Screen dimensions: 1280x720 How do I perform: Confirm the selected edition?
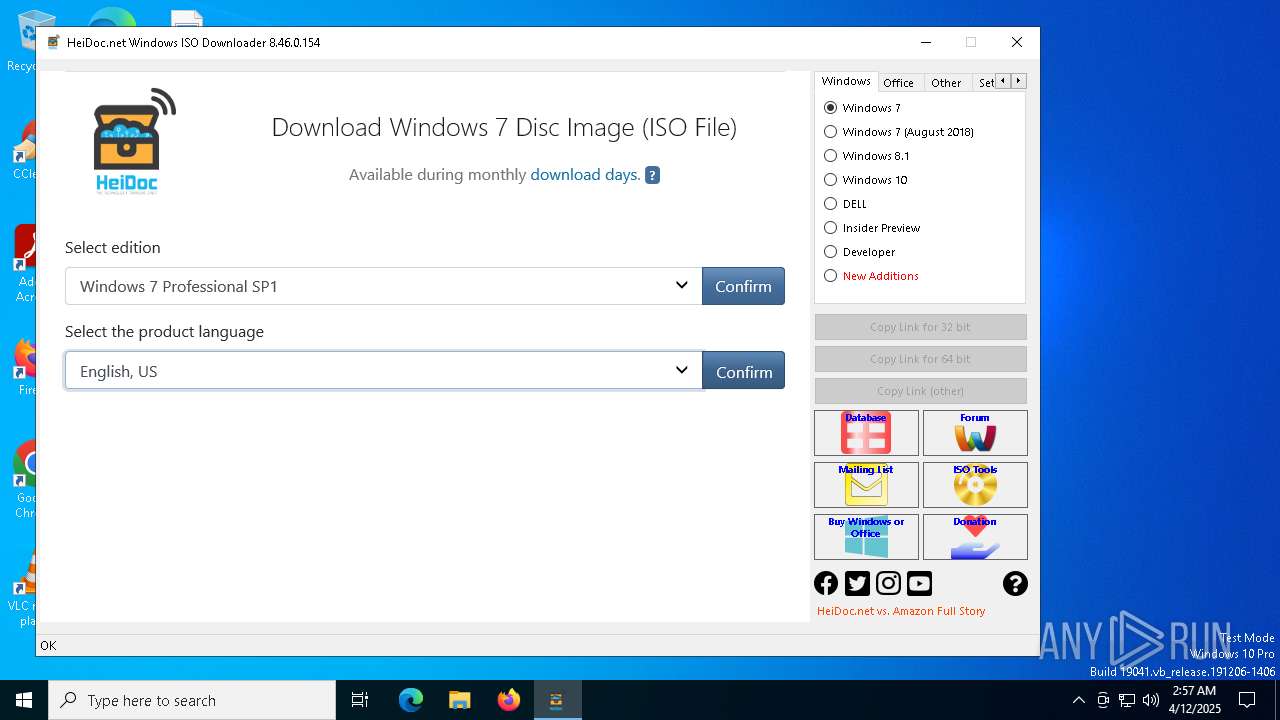click(x=743, y=286)
